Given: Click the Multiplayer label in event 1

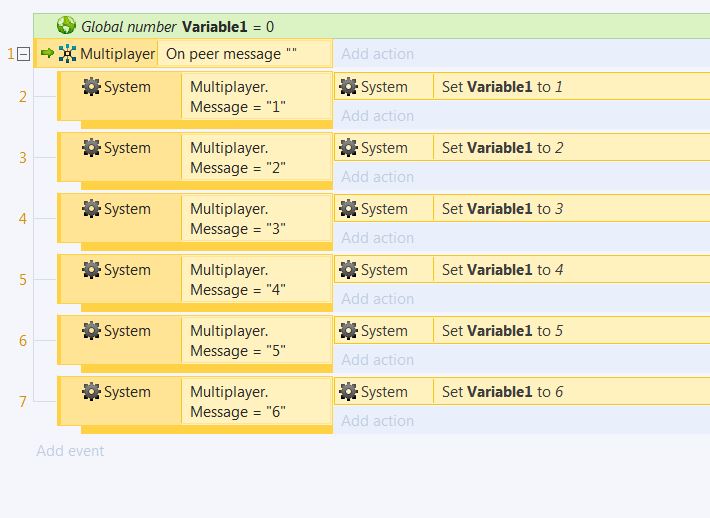Looking at the screenshot, I should [118, 54].
